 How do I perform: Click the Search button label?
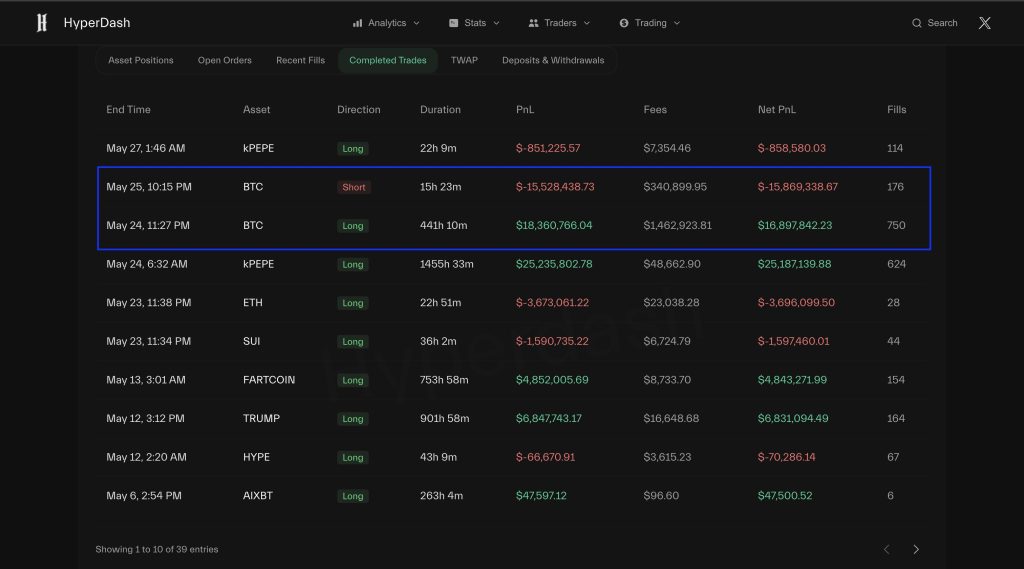(942, 23)
